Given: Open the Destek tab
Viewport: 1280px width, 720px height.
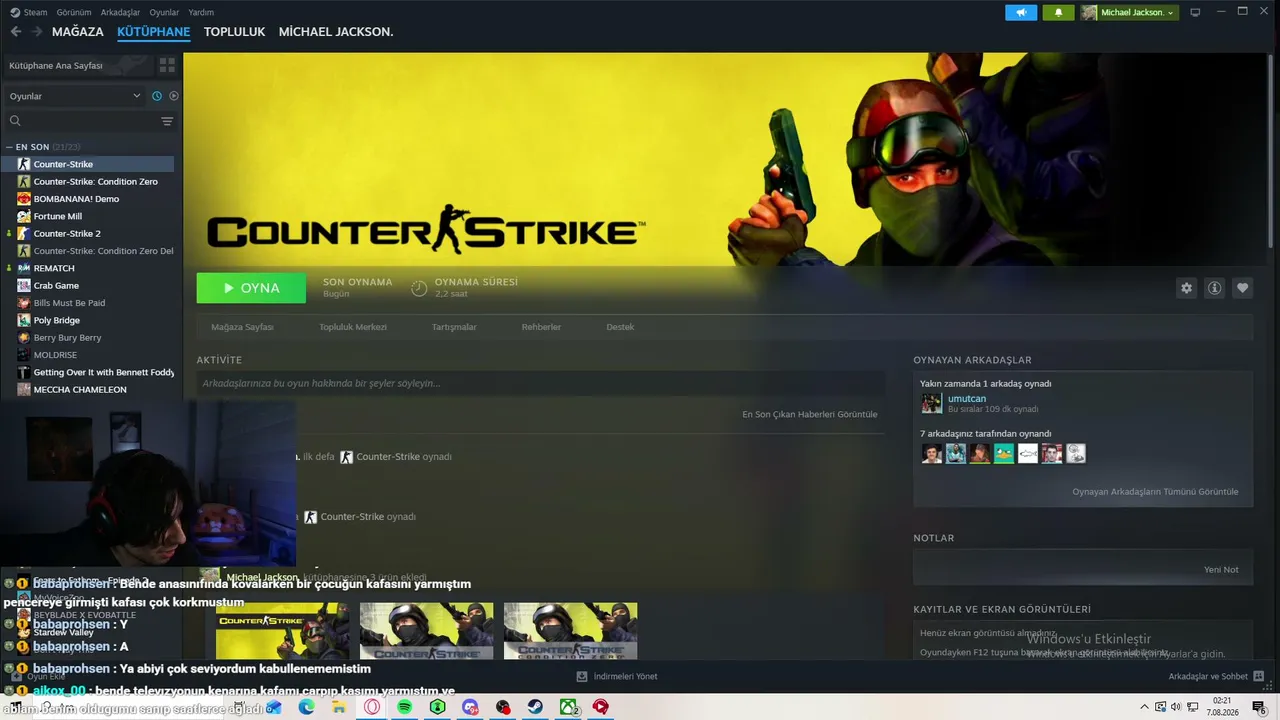Looking at the screenshot, I should (620, 327).
